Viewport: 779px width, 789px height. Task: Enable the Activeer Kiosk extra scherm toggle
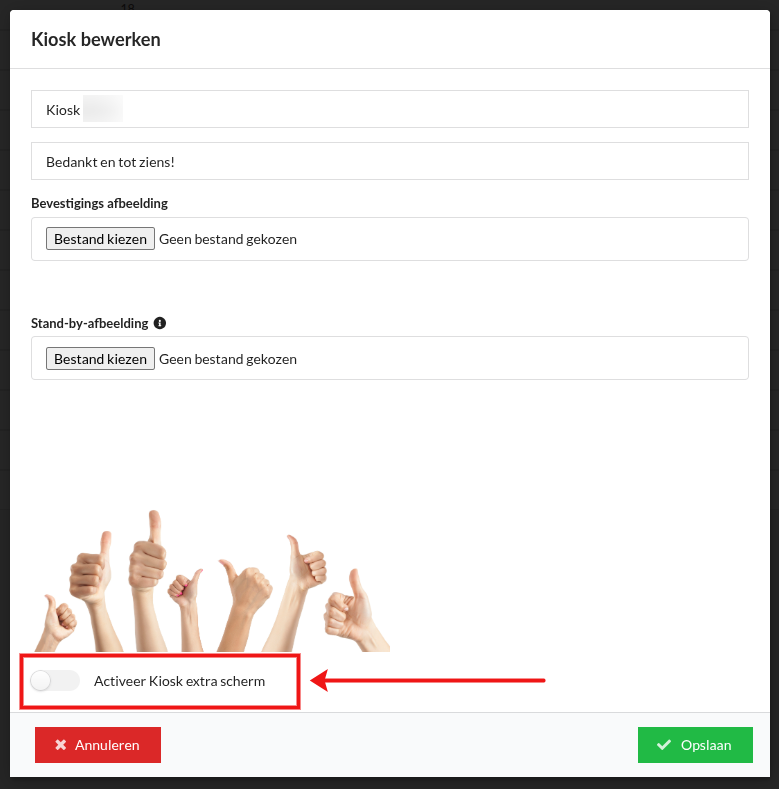[55, 681]
